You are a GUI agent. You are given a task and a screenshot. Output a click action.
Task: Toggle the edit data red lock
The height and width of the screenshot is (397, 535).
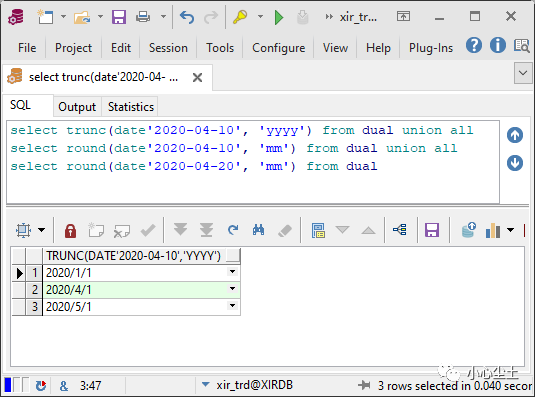[x=70, y=231]
